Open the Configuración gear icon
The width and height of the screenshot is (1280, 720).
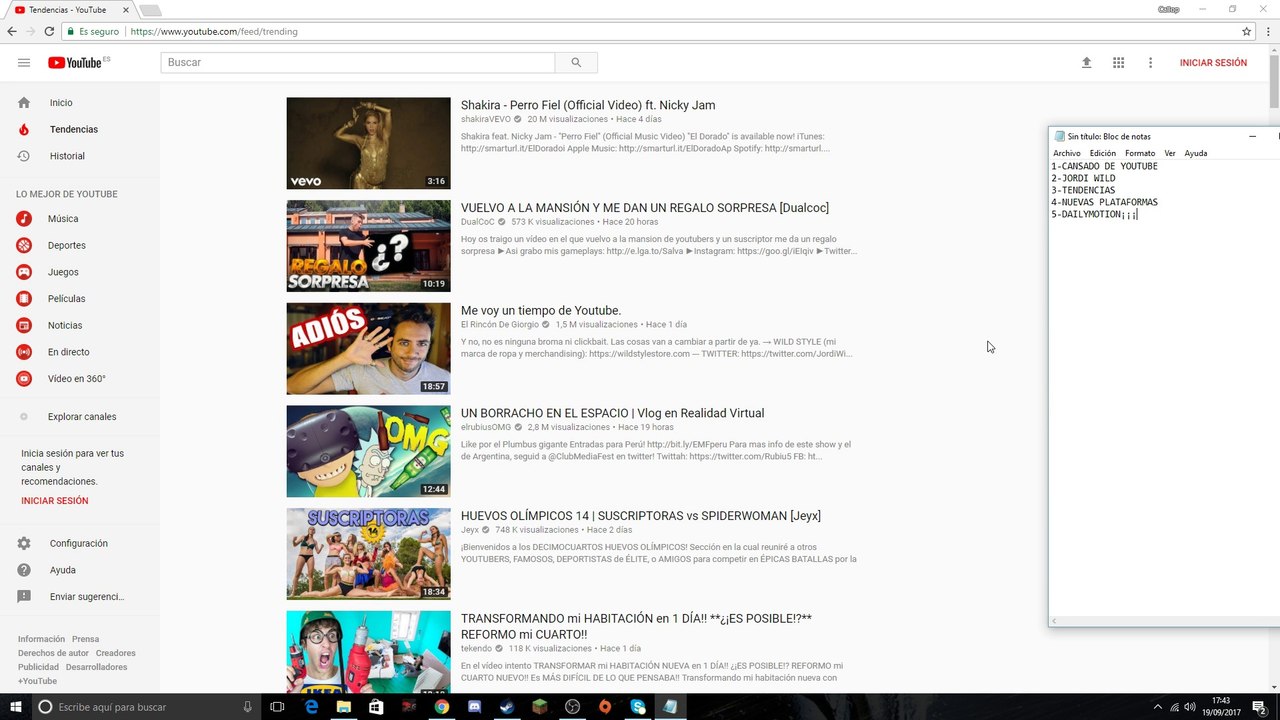pos(24,543)
